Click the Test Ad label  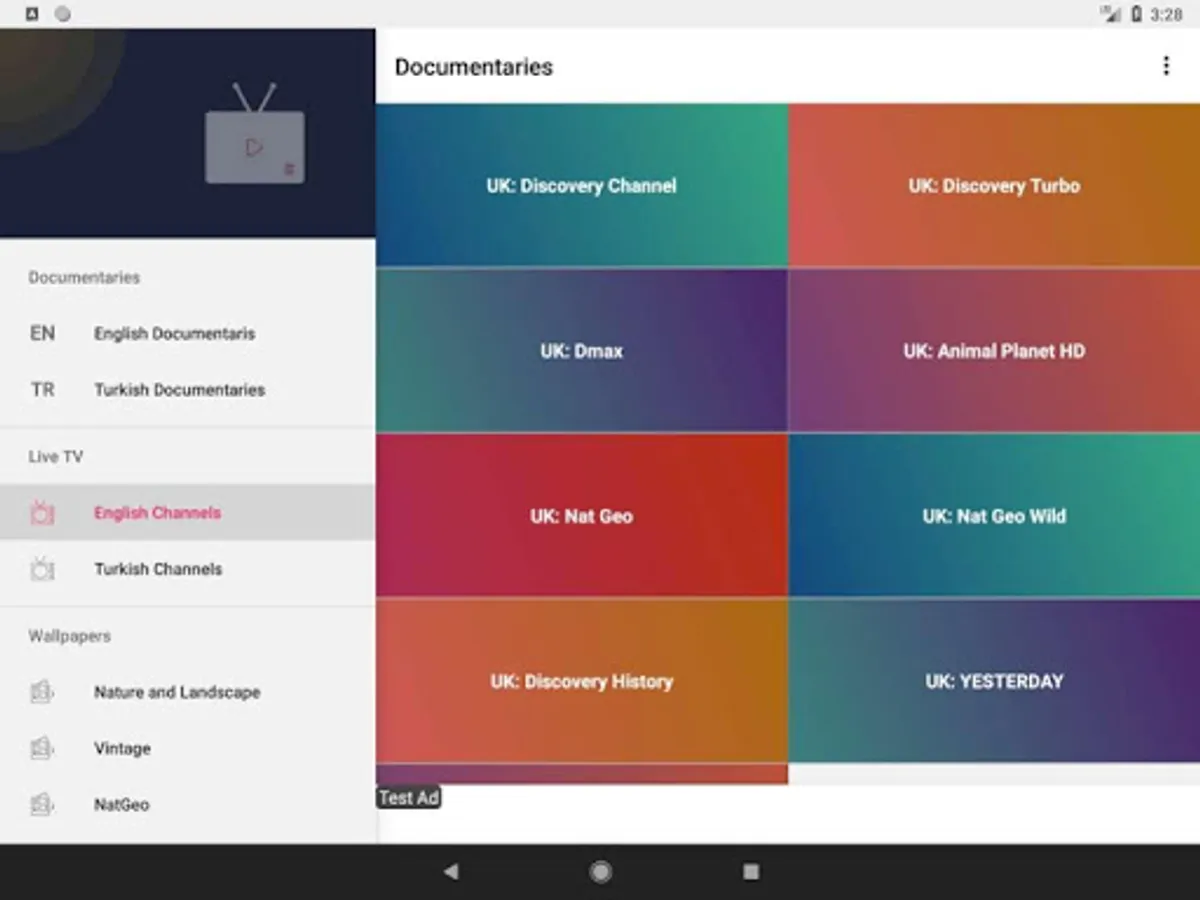tap(409, 797)
